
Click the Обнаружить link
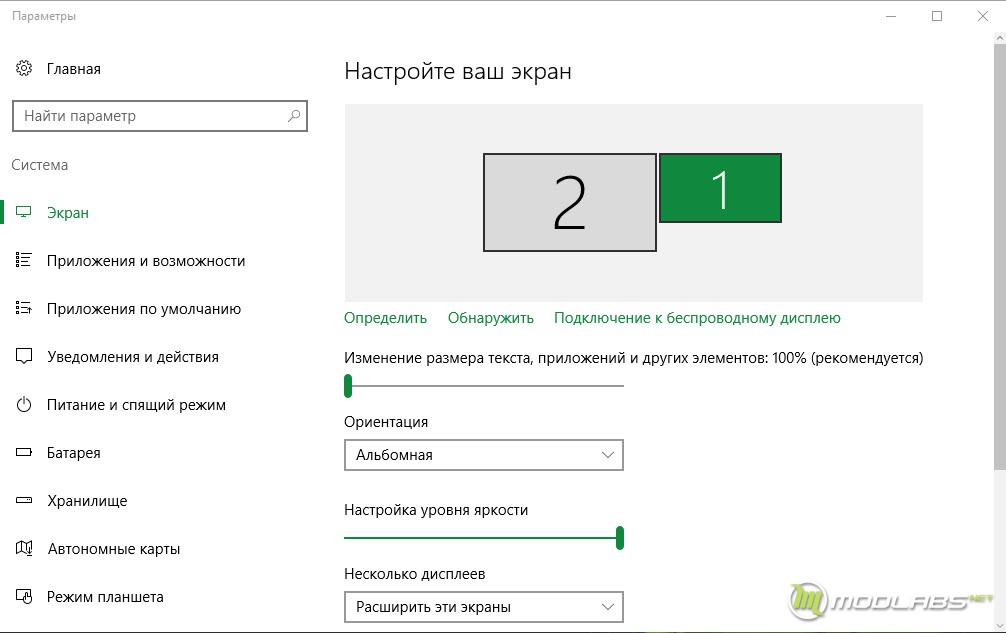tap(491, 318)
